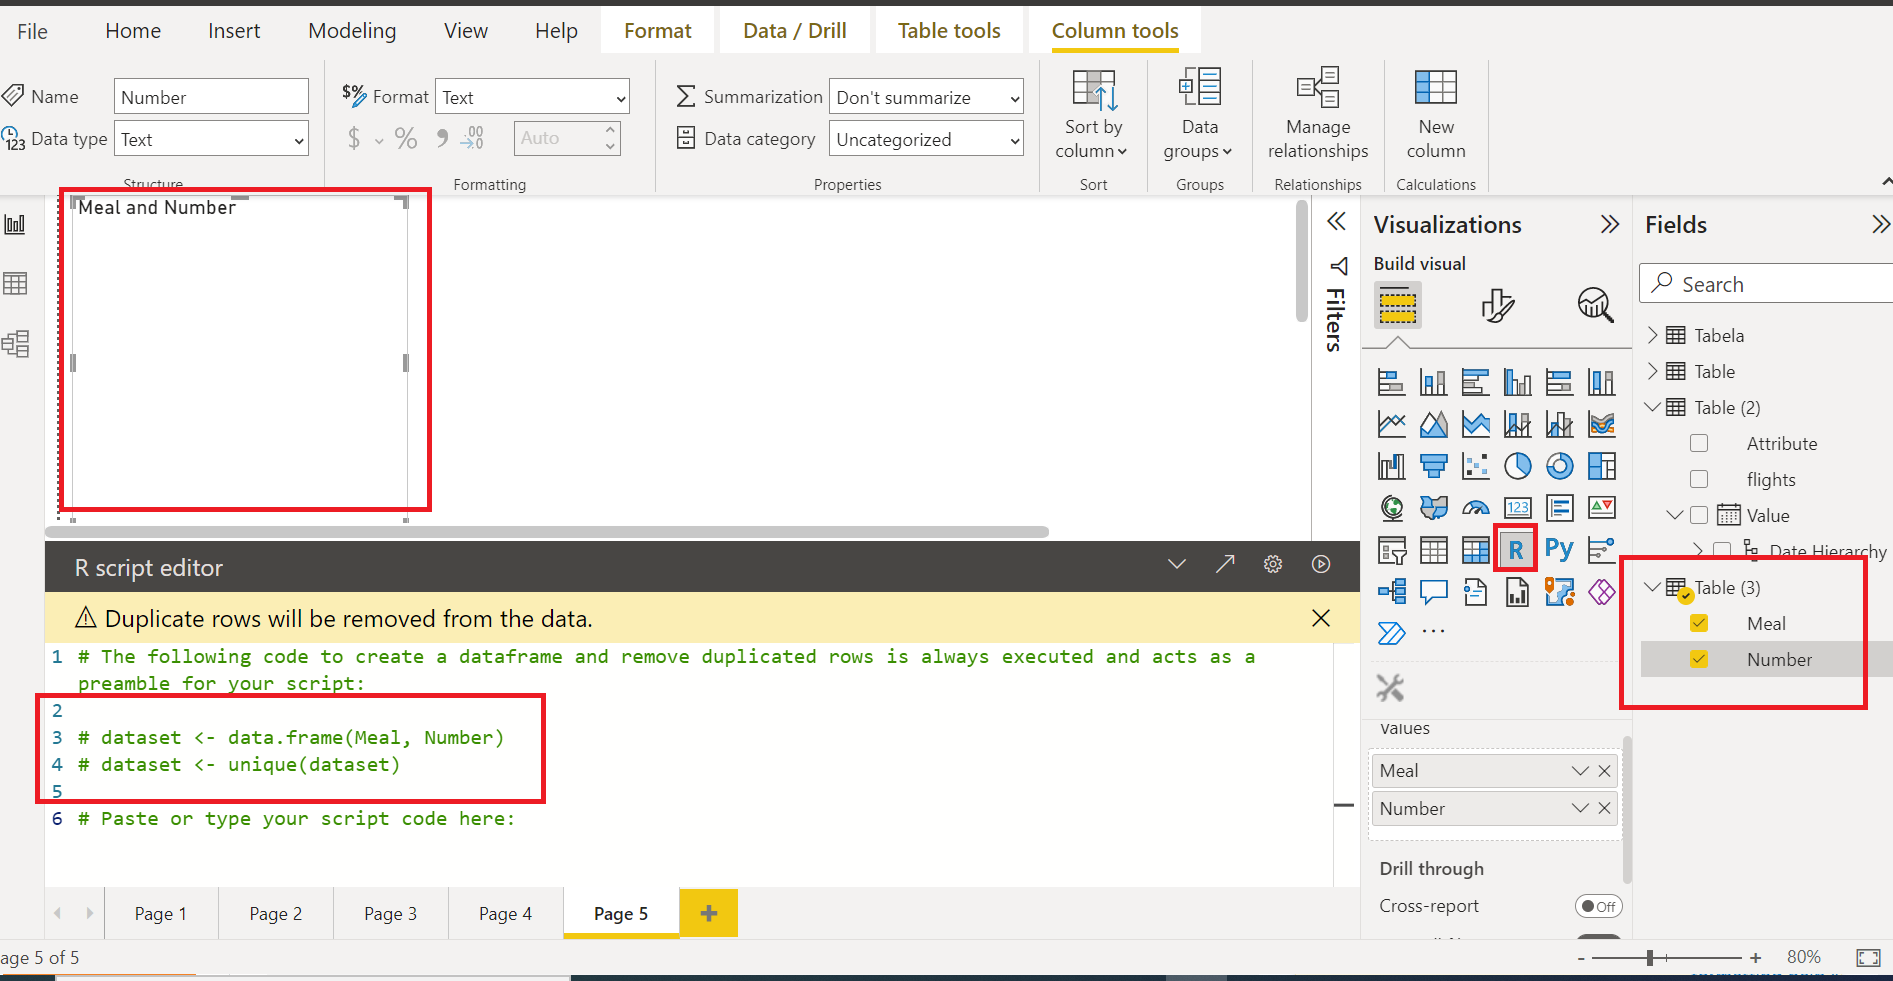Pick the matrix visualization
Screen dimensions: 1893x981
1475,550
